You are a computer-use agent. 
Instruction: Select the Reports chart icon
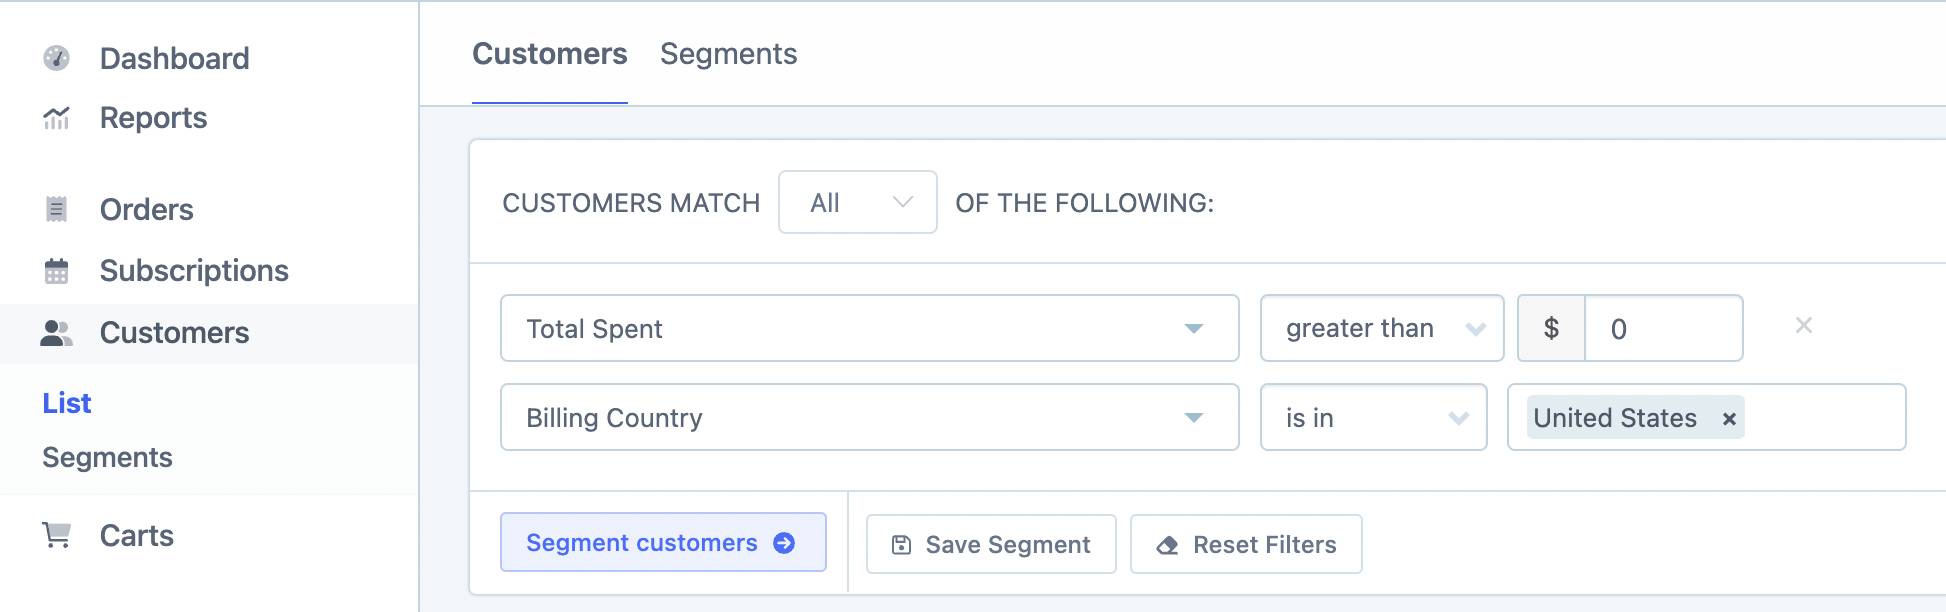coord(57,118)
